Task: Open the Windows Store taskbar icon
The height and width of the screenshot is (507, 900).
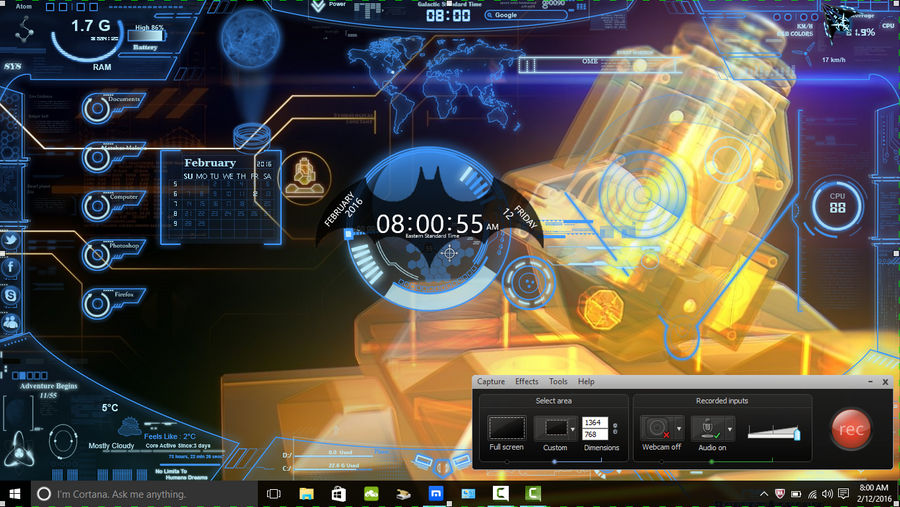Action: tap(339, 494)
